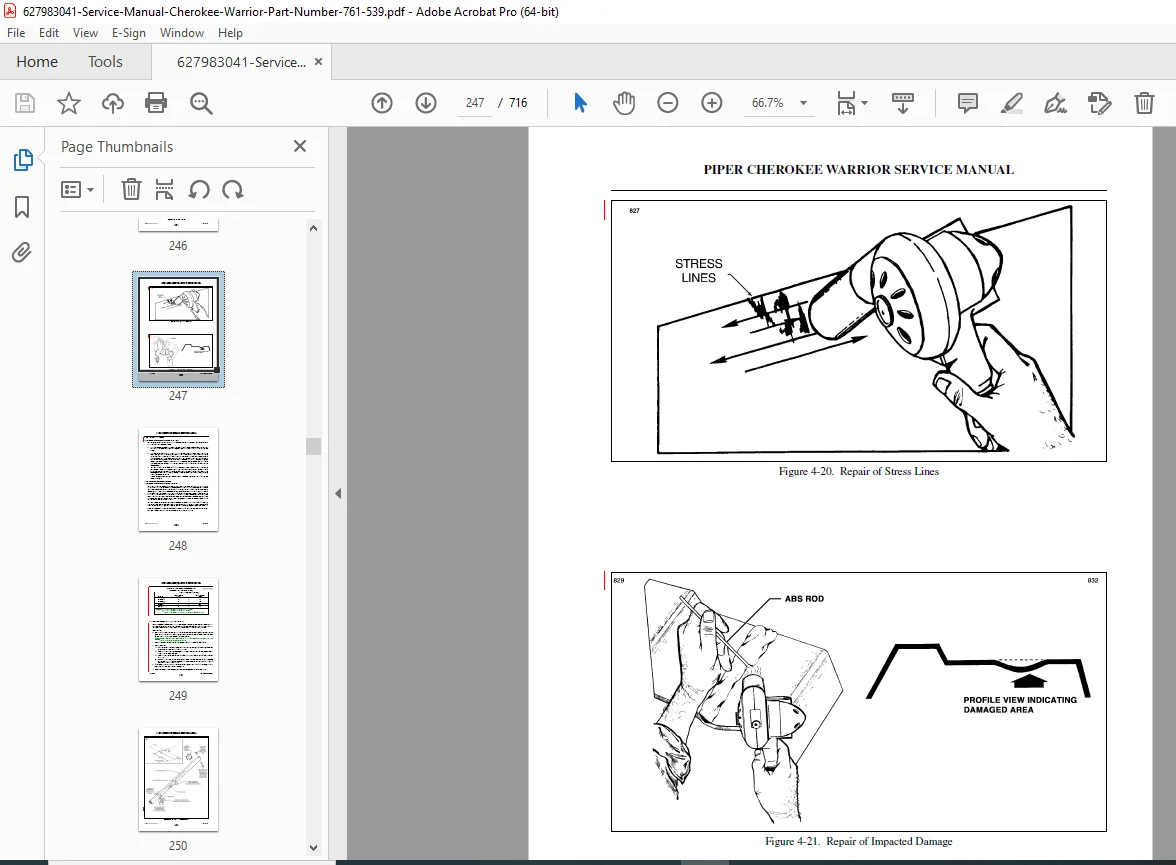The image size is (1176, 865).
Task: Click the Save file icon
Action: [x=25, y=103]
